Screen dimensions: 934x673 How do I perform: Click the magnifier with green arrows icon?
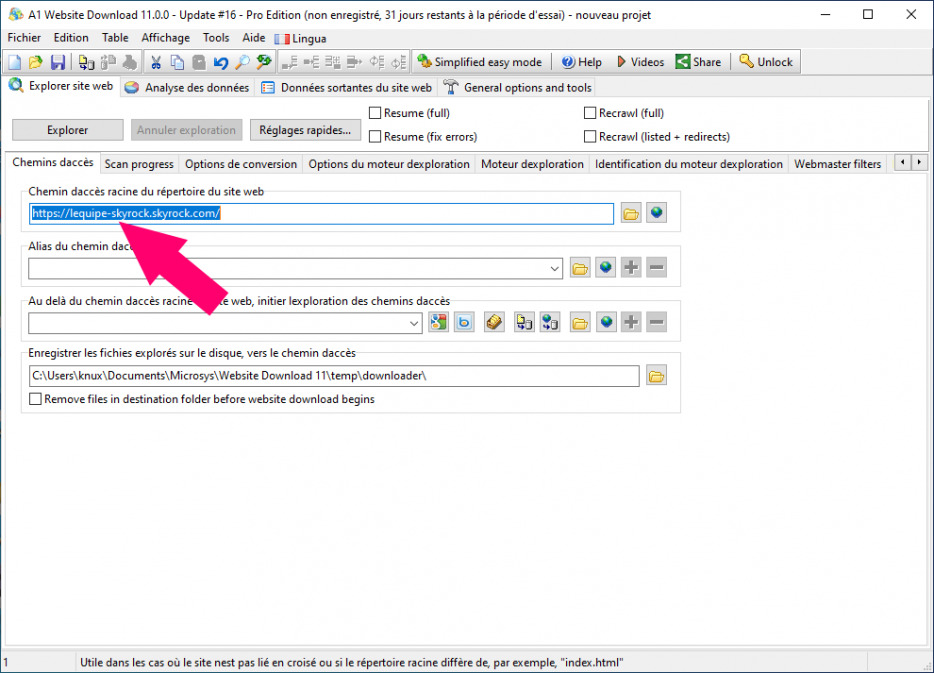pyautogui.click(x=264, y=62)
